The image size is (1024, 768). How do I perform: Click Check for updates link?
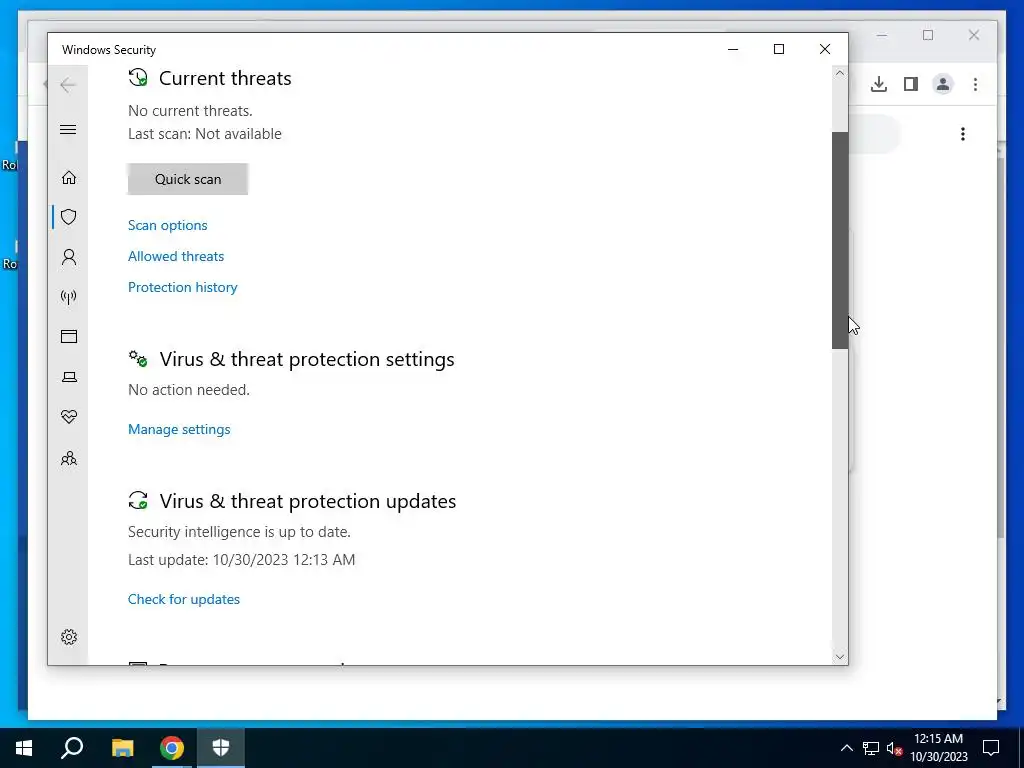click(x=184, y=599)
